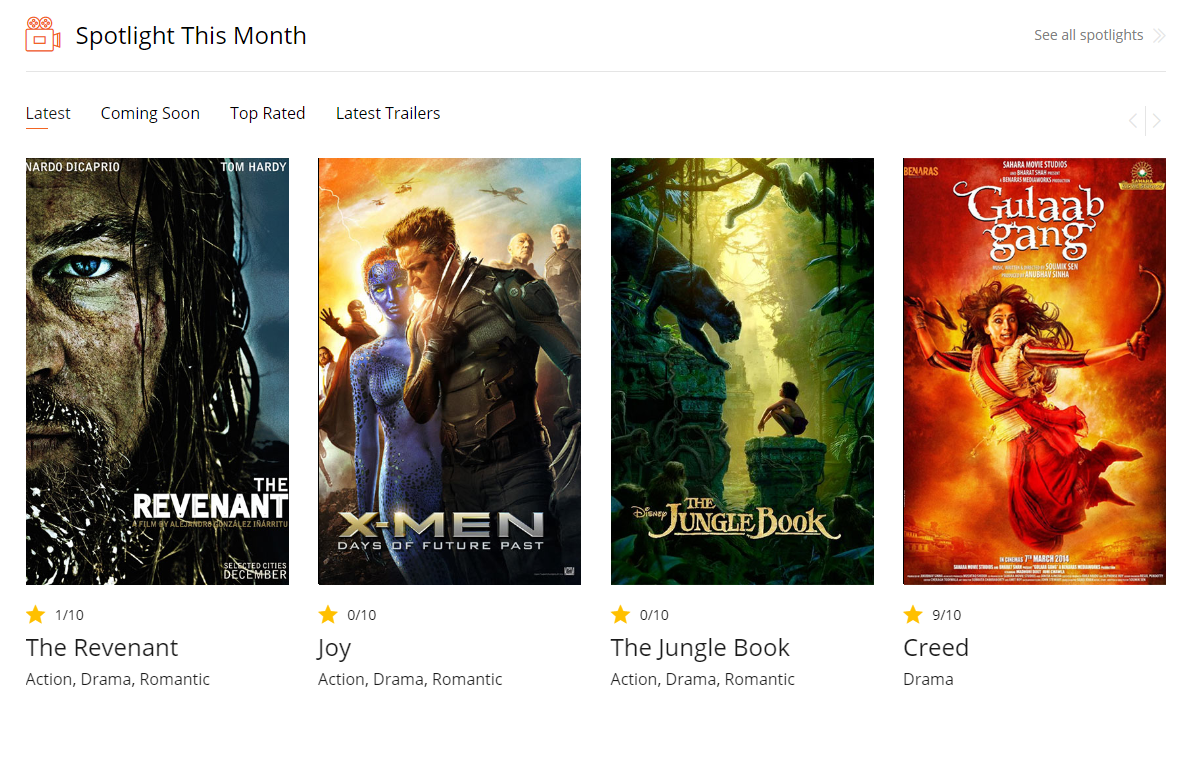Click the star icon for The Jungle Book
The image size is (1194, 765).
(x=621, y=614)
